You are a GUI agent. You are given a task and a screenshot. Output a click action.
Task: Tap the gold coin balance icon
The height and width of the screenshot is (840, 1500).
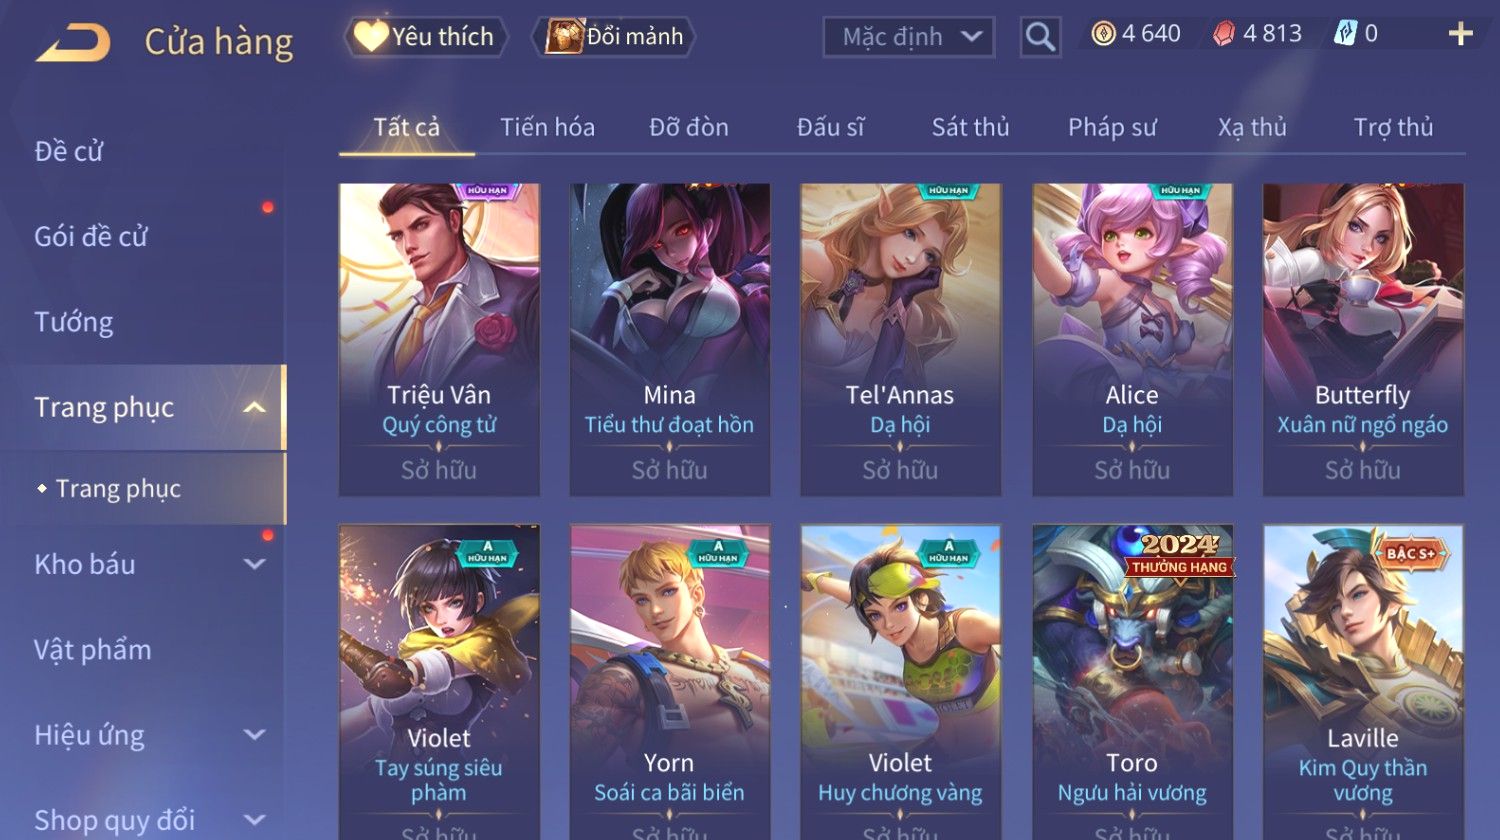tap(1103, 34)
